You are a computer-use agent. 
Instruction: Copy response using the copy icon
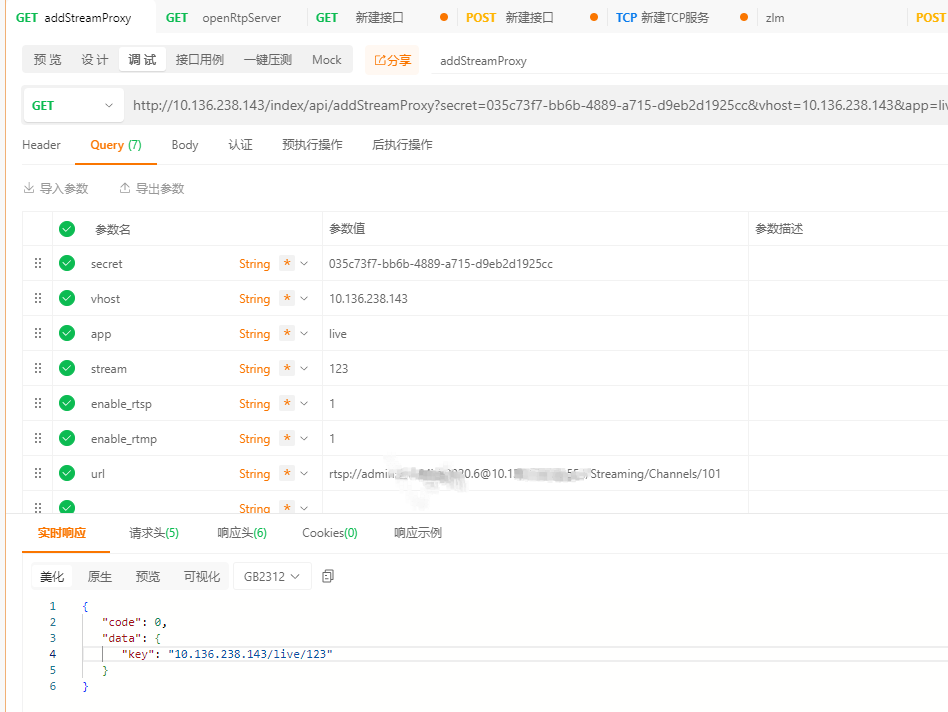point(328,576)
